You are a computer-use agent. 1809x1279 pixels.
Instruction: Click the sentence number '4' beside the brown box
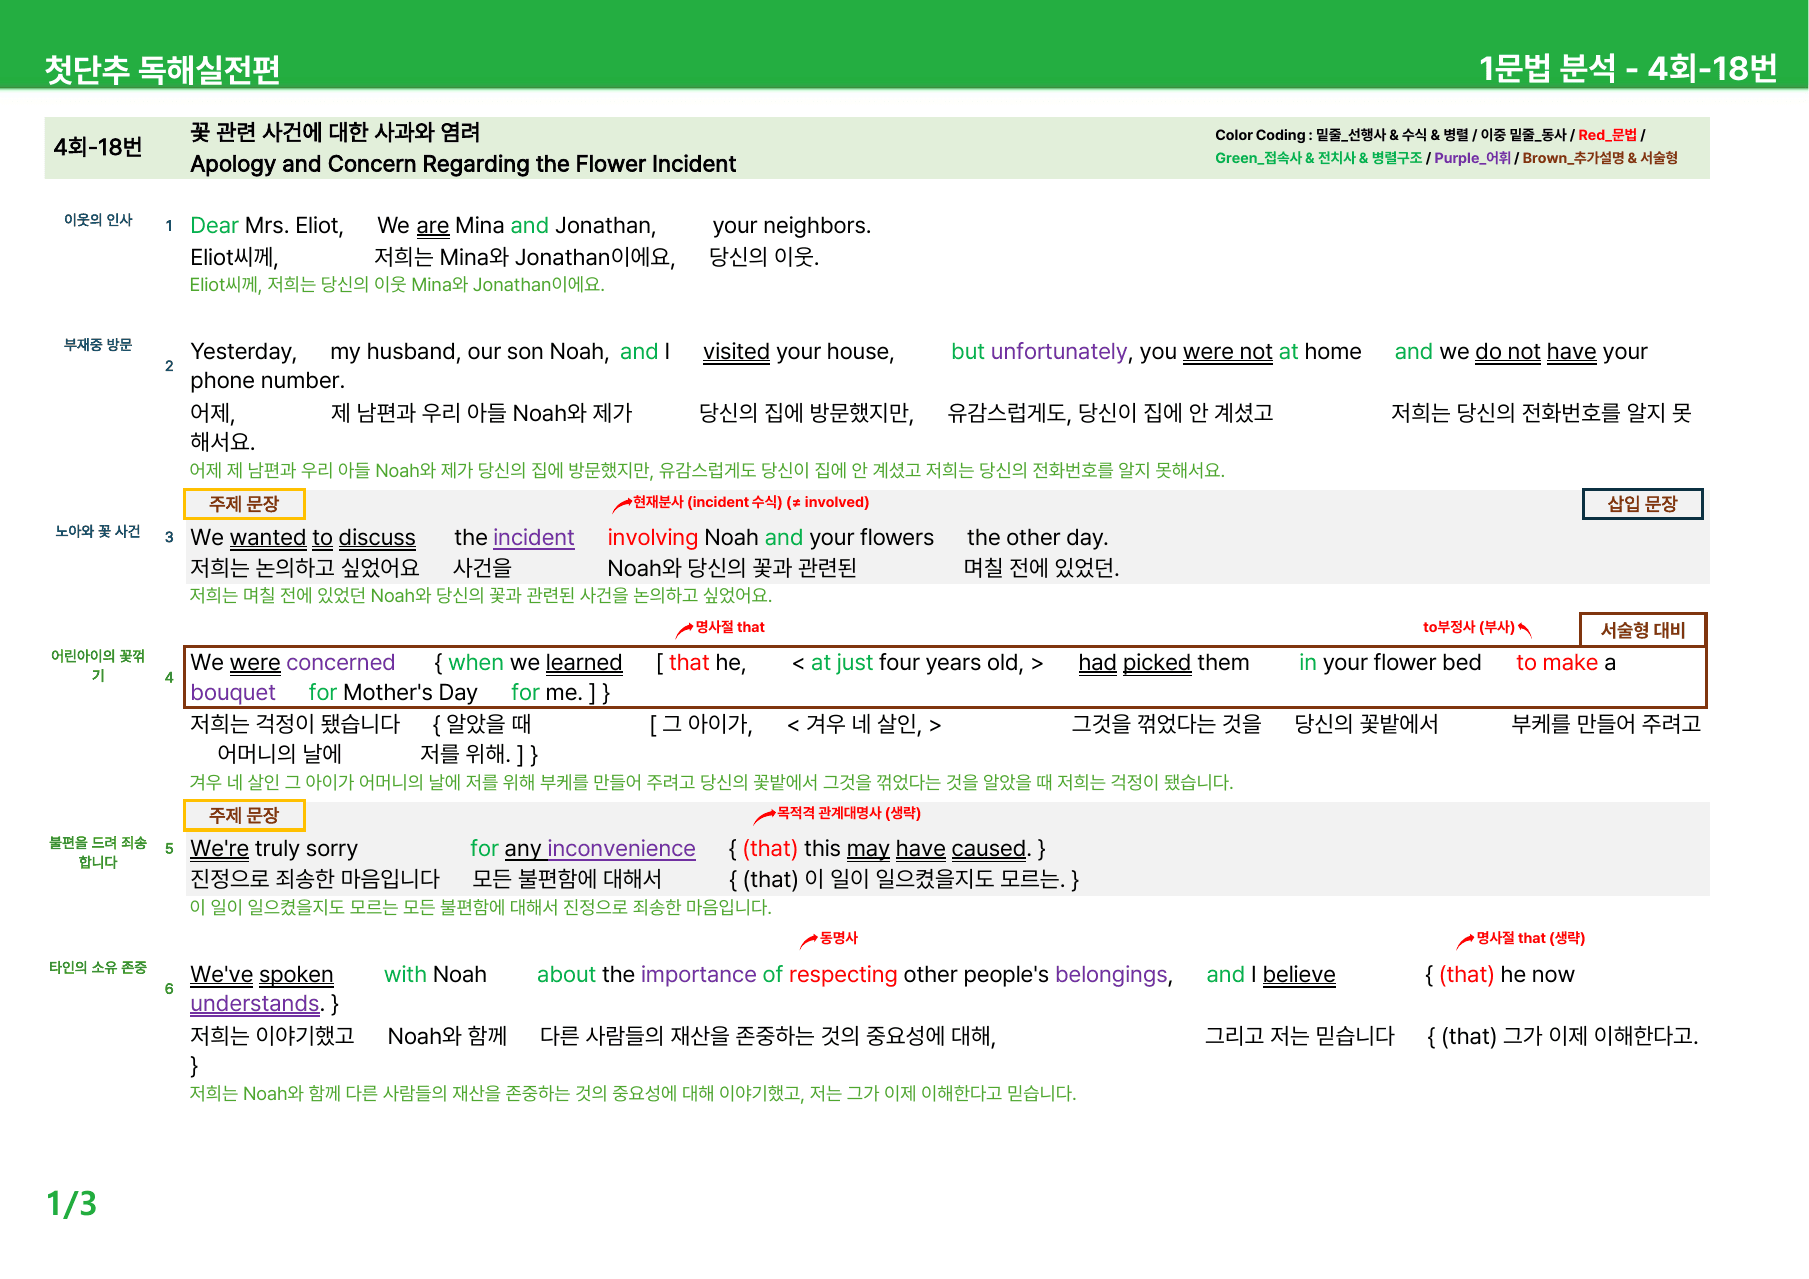[169, 678]
